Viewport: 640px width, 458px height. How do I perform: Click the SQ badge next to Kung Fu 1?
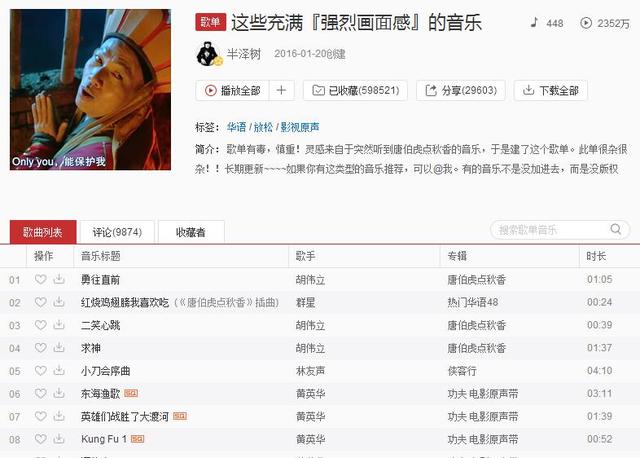[138, 439]
